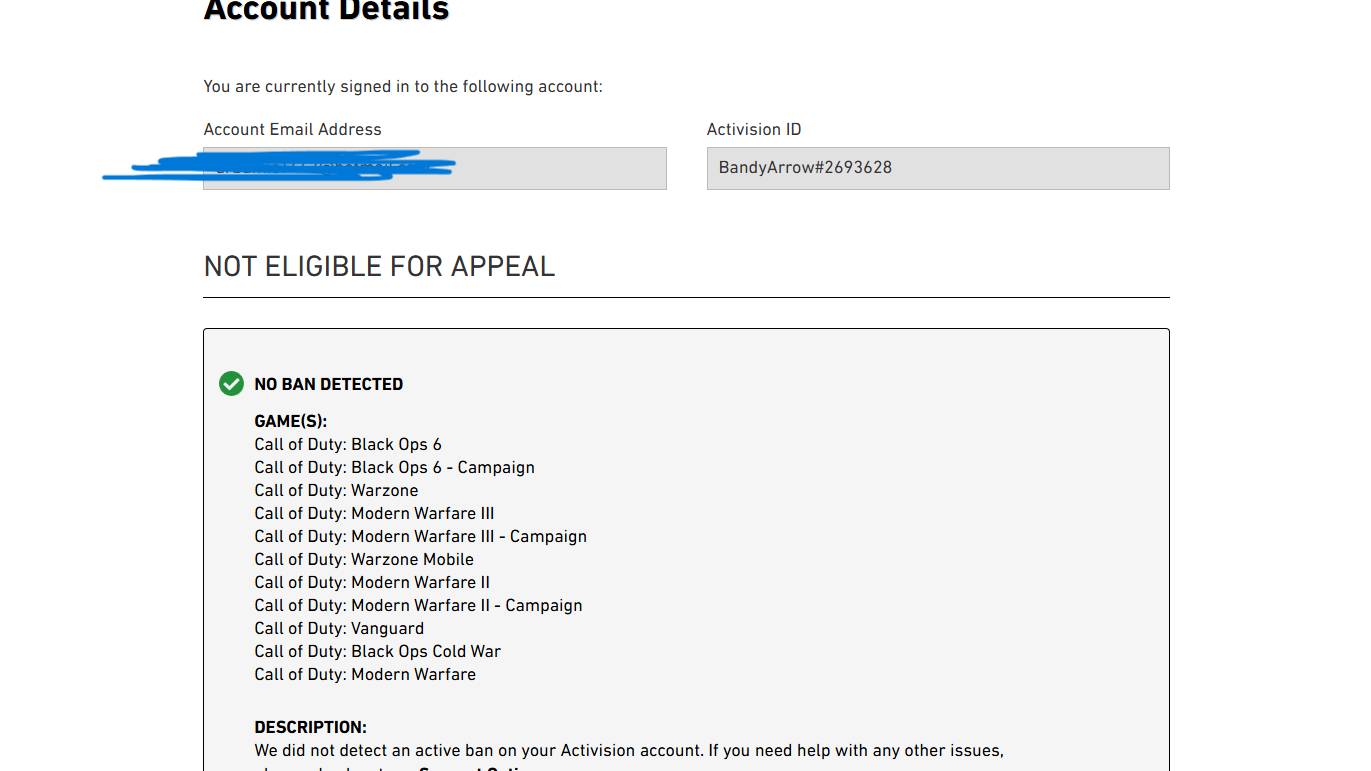Click the Account Email Address field
Screen dimensions: 1371x771
434,168
